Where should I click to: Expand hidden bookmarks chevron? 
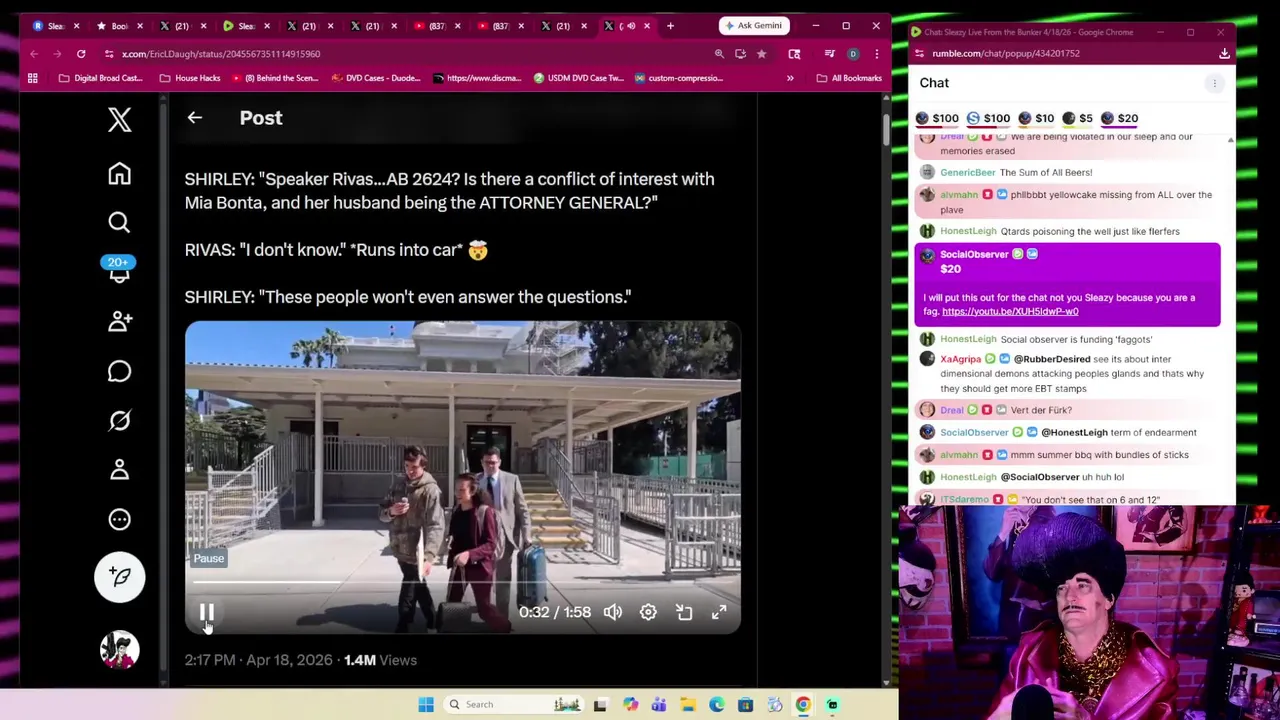pos(790,78)
